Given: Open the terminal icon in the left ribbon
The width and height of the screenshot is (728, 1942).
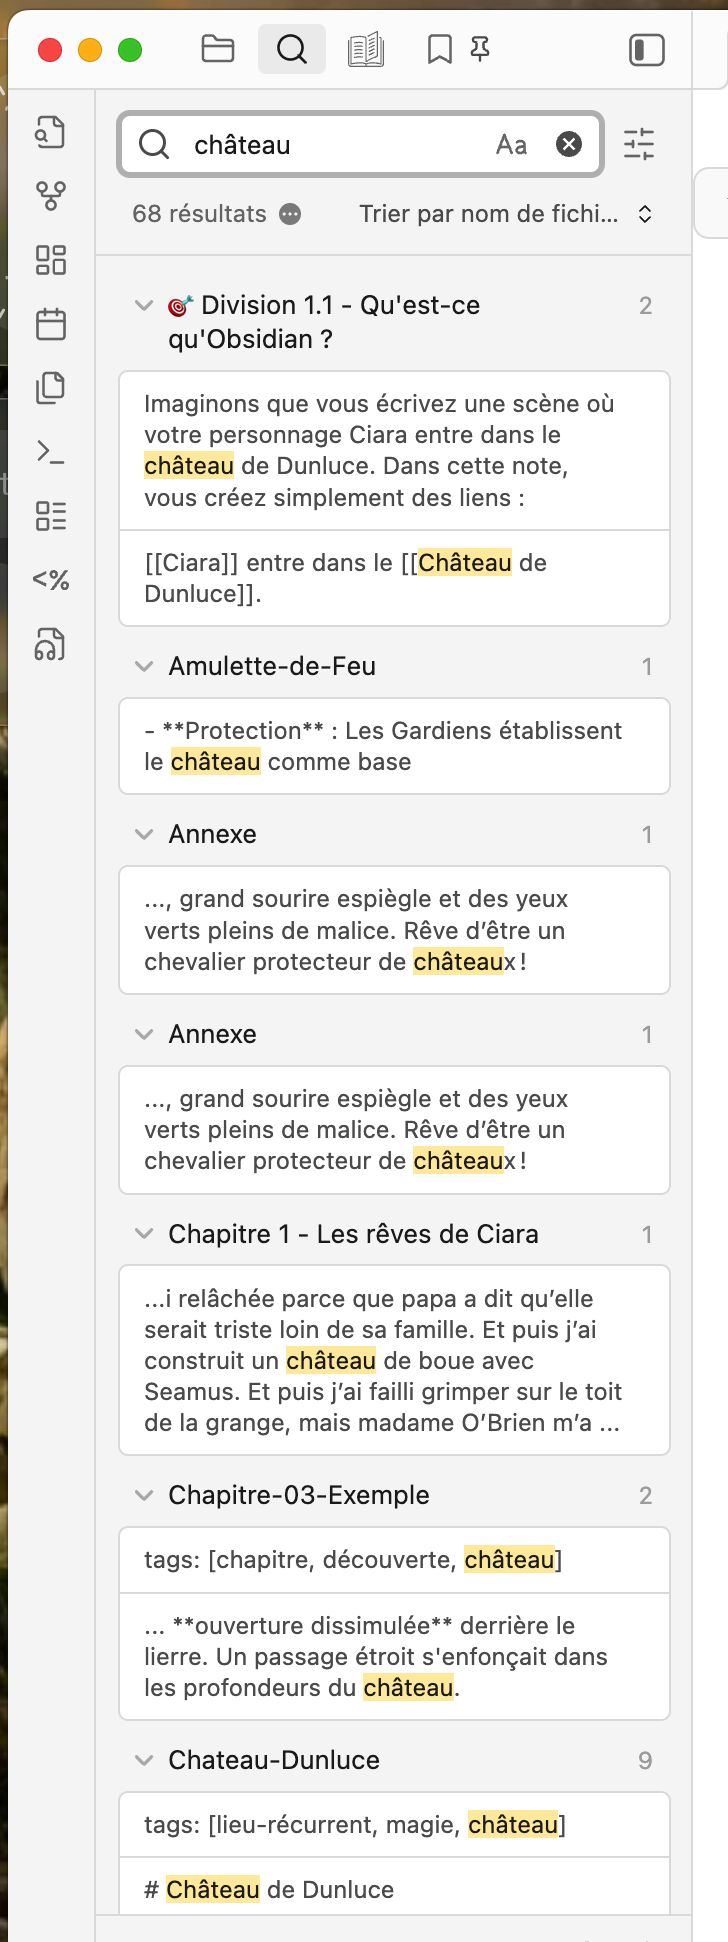Looking at the screenshot, I should pos(50,452).
